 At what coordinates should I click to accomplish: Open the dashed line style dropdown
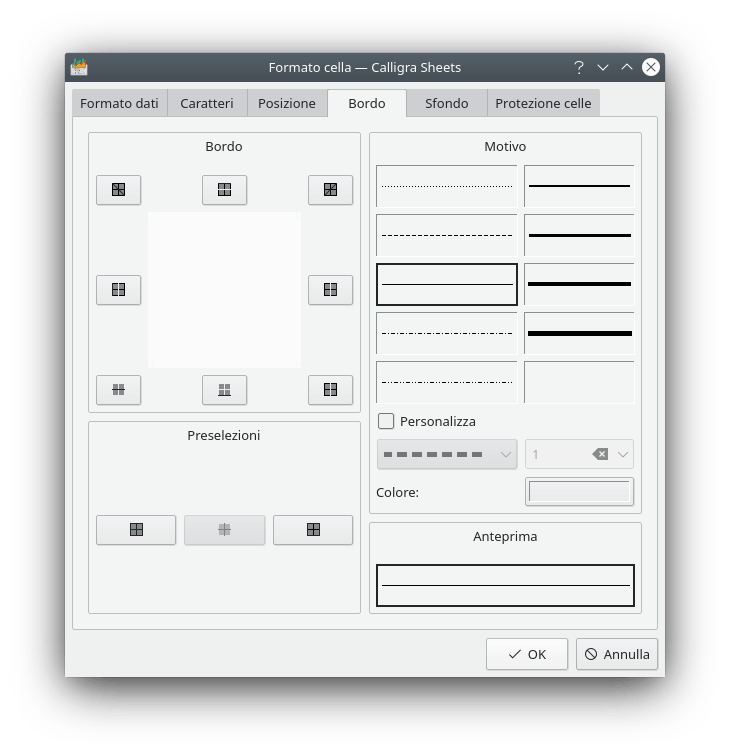447,454
